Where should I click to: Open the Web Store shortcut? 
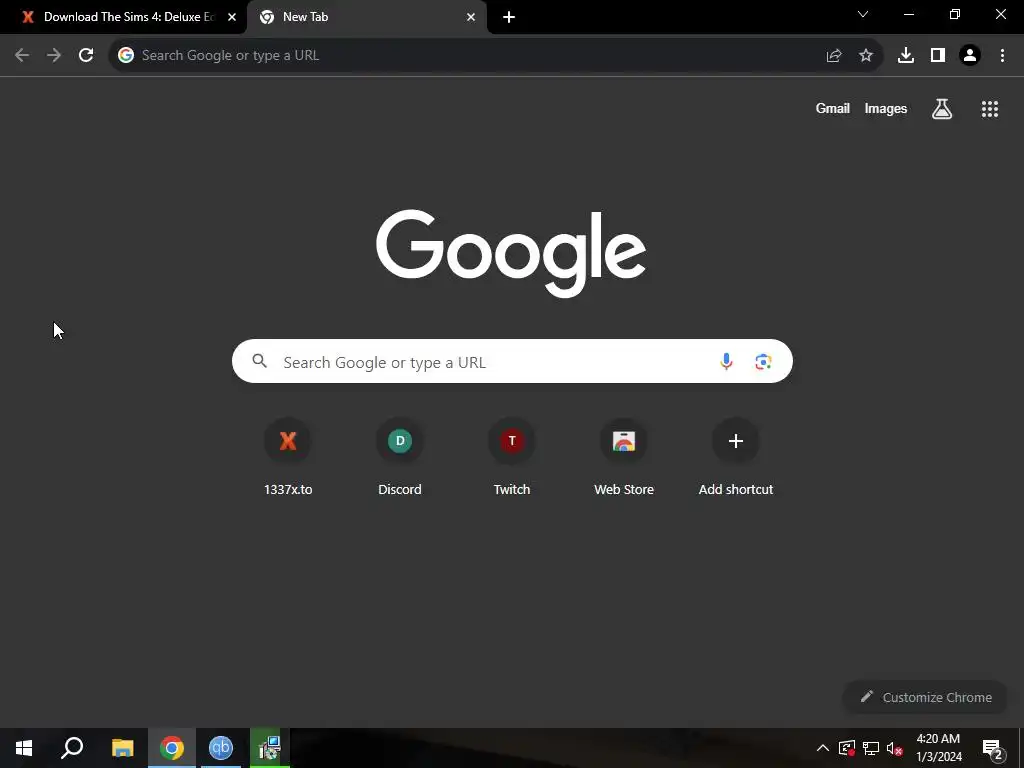point(624,456)
